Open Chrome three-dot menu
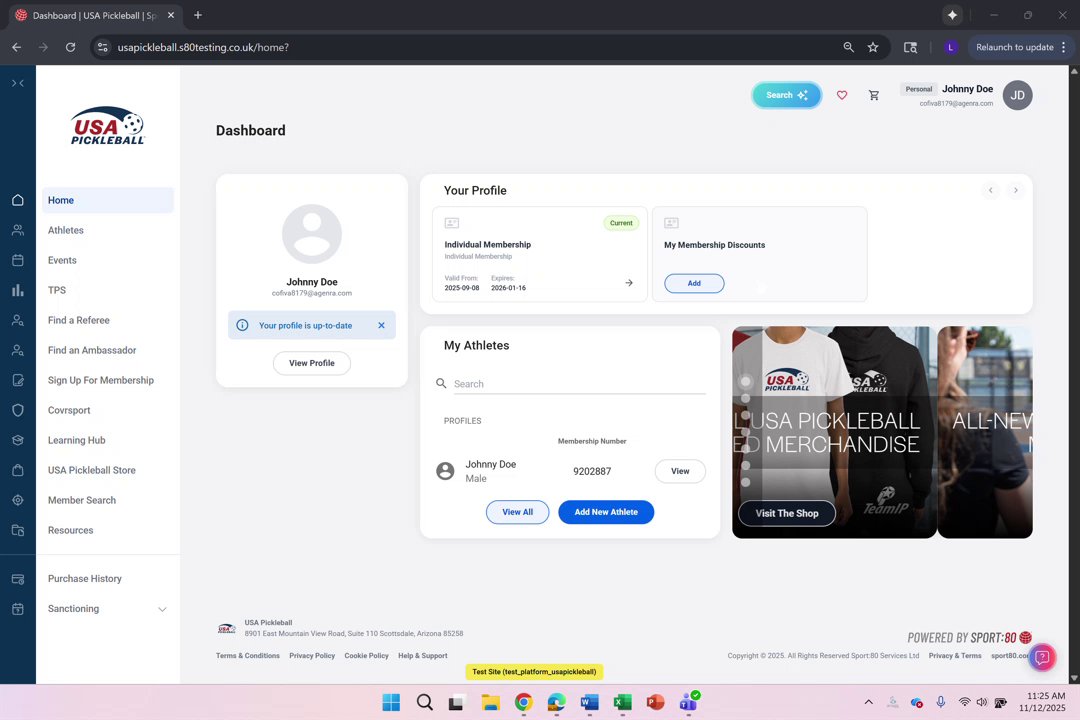1080x720 pixels. [x=1063, y=47]
